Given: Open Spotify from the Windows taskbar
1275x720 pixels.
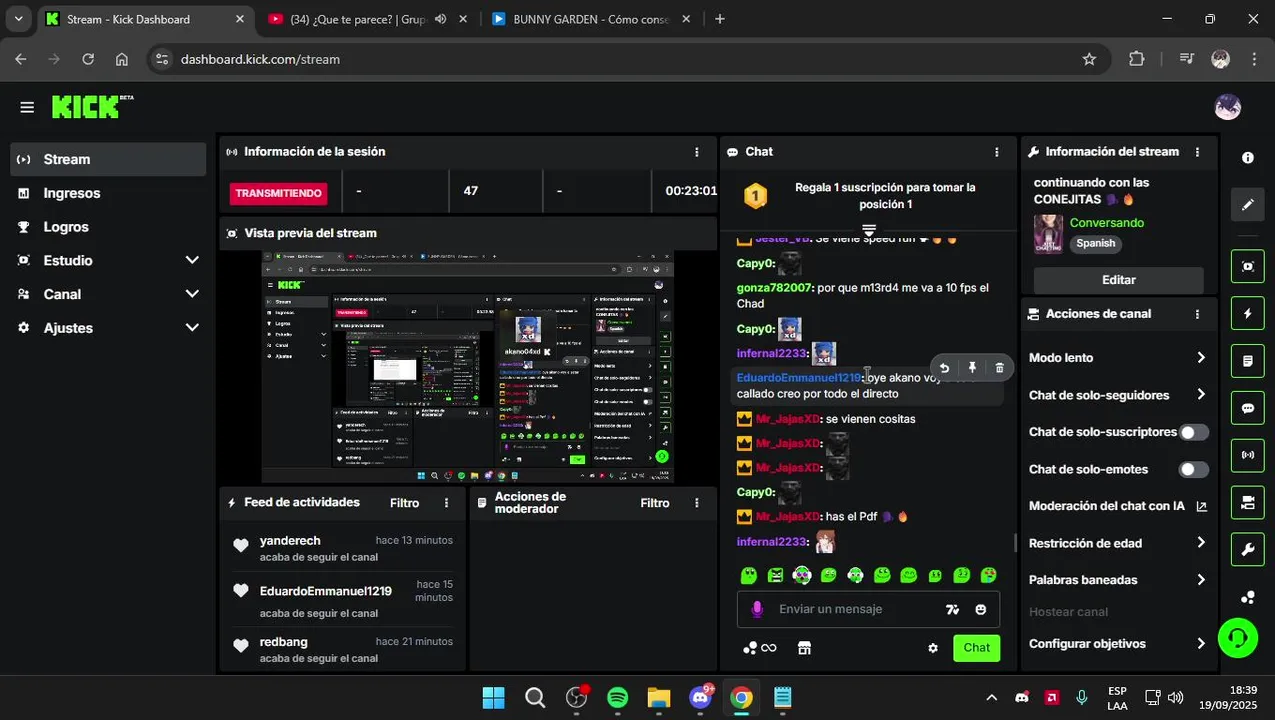Looking at the screenshot, I should (x=617, y=697).
